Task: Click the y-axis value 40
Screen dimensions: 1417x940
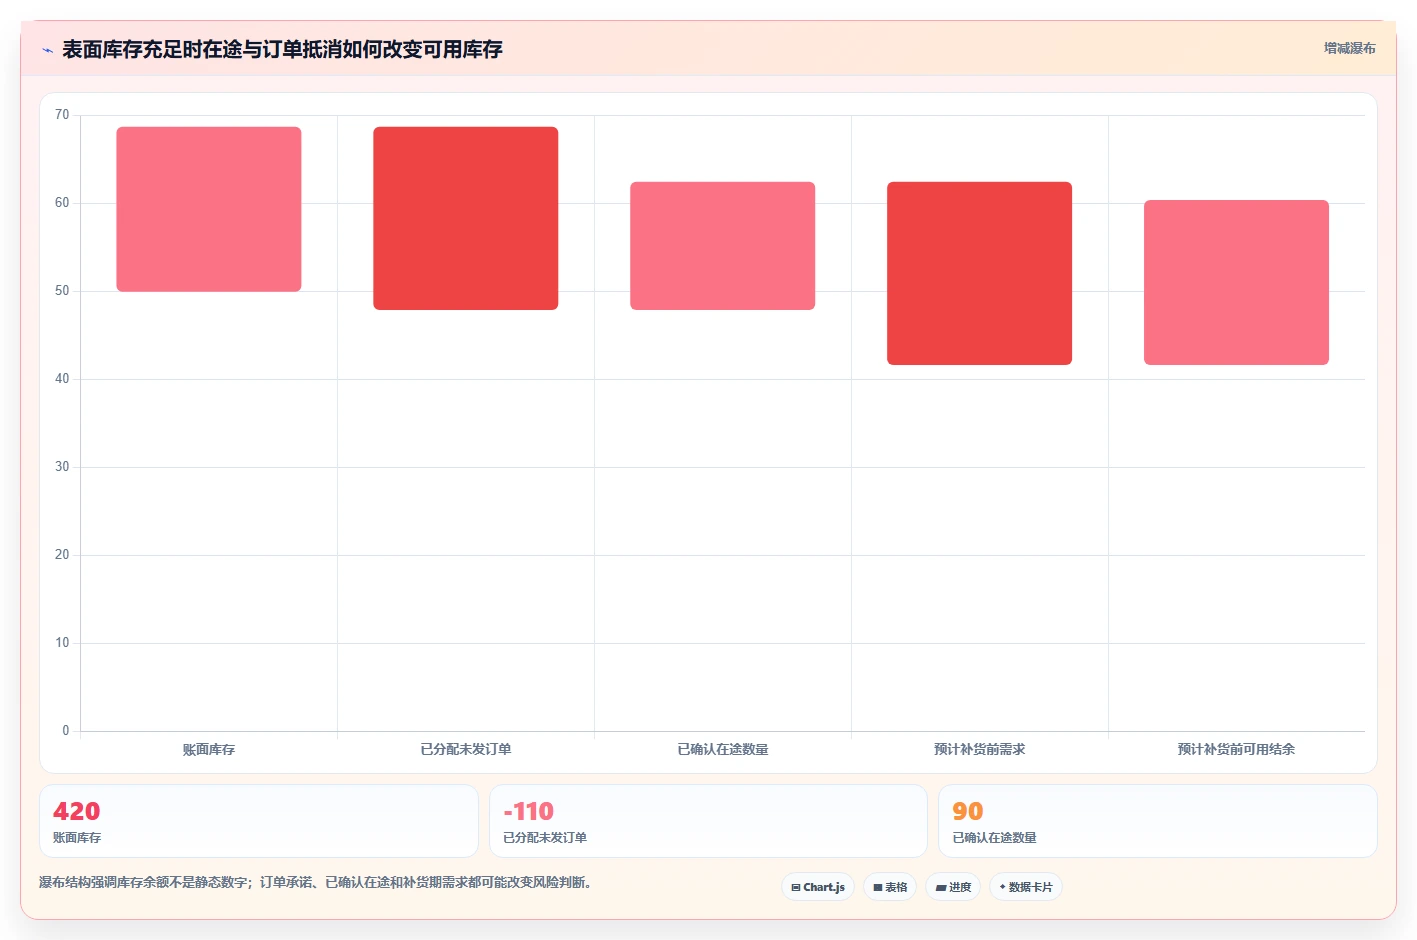Action: click(62, 379)
